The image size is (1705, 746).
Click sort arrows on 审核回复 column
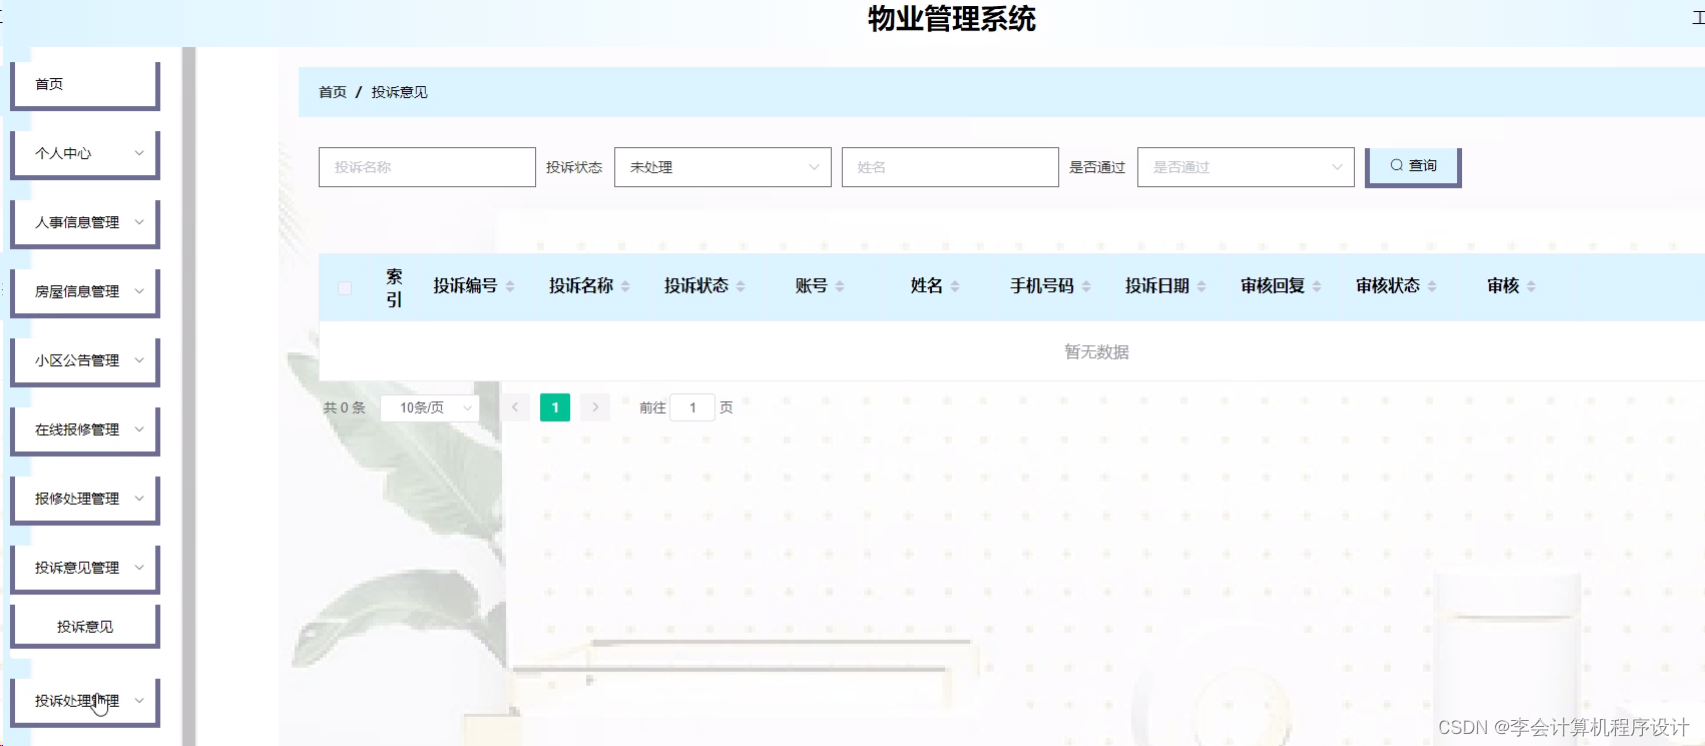(1317, 286)
